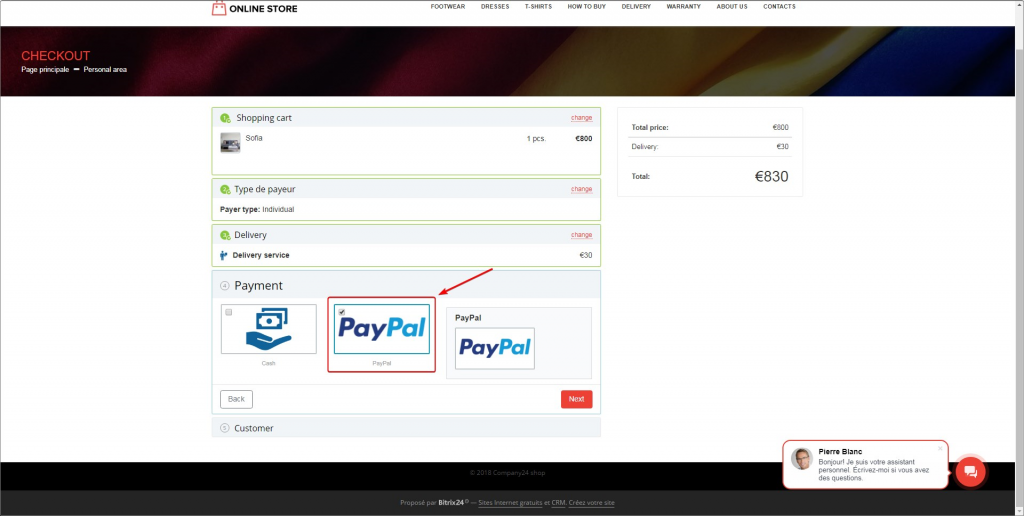Follow the Page principale breadcrumb link
1024x516 pixels.
click(45, 70)
